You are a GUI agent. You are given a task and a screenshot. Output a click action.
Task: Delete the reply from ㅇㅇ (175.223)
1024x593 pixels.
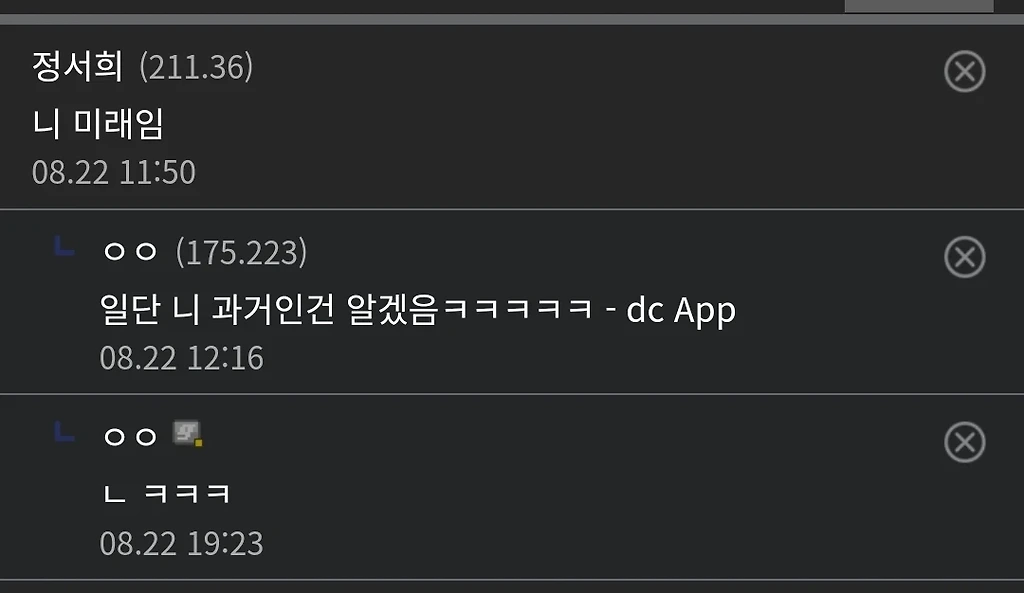tap(965, 257)
